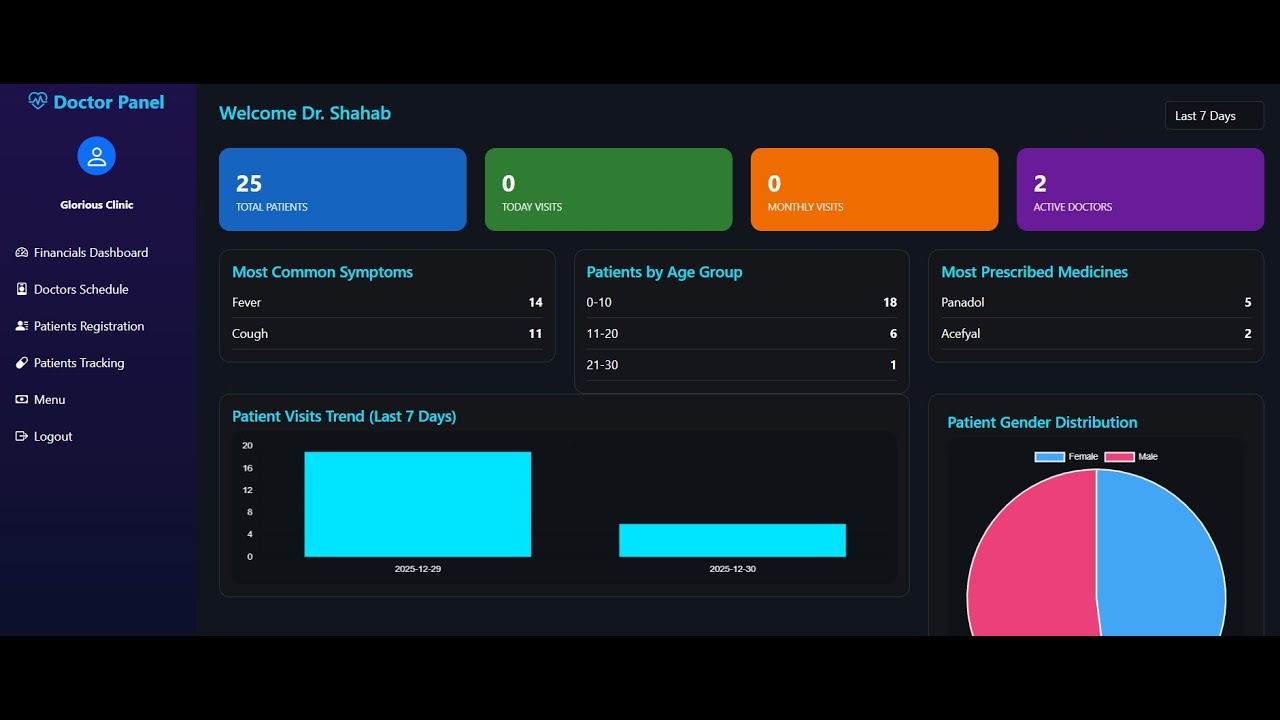Screen dimensions: 1280x720
Task: Click the Menu sidebar icon
Action: [x=22, y=400]
